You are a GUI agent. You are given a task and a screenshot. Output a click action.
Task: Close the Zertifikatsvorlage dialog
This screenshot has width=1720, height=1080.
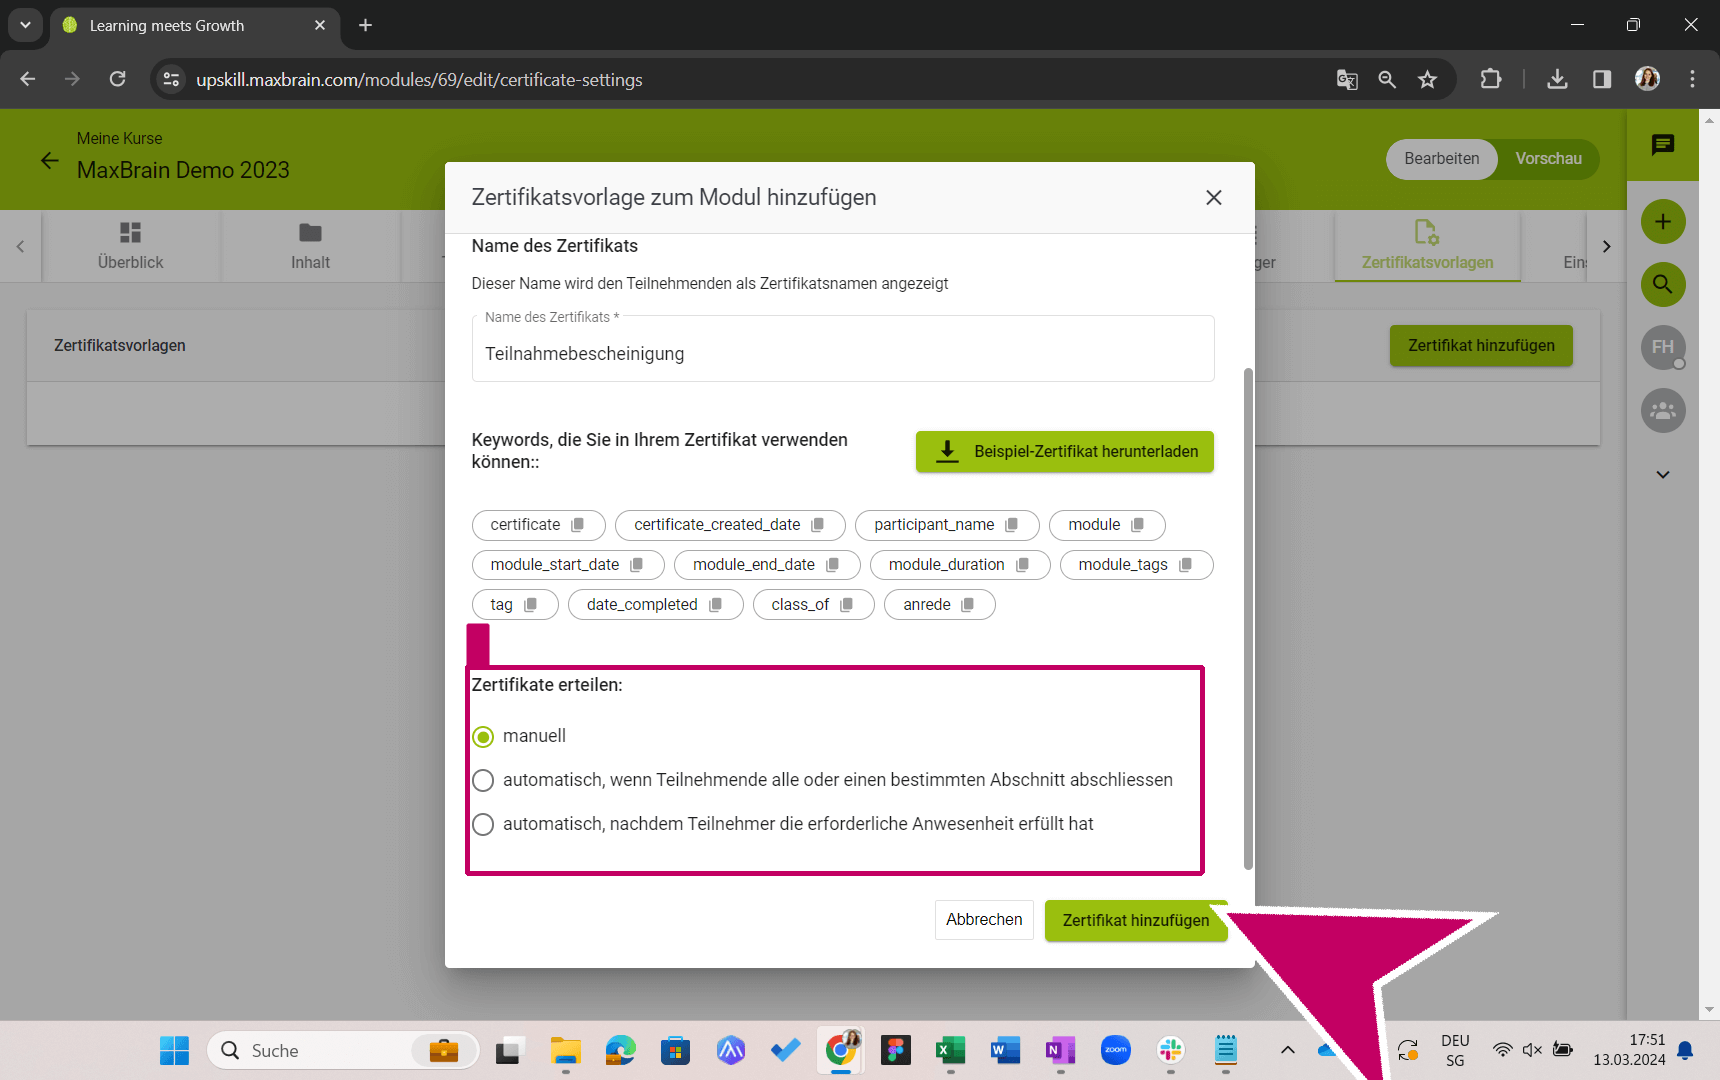click(1214, 198)
